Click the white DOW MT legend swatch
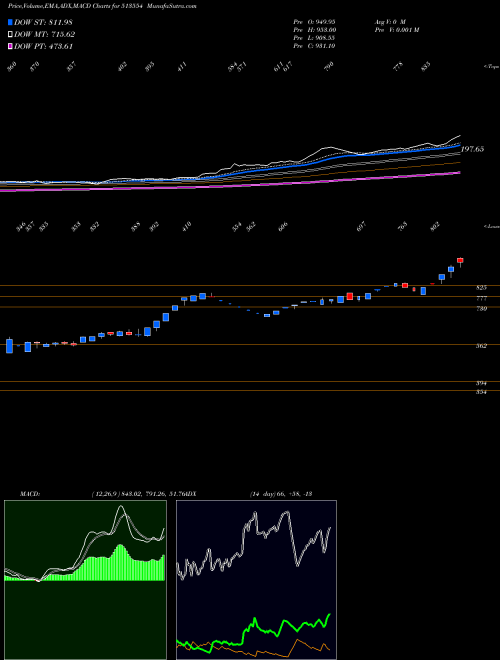 point(10,34)
